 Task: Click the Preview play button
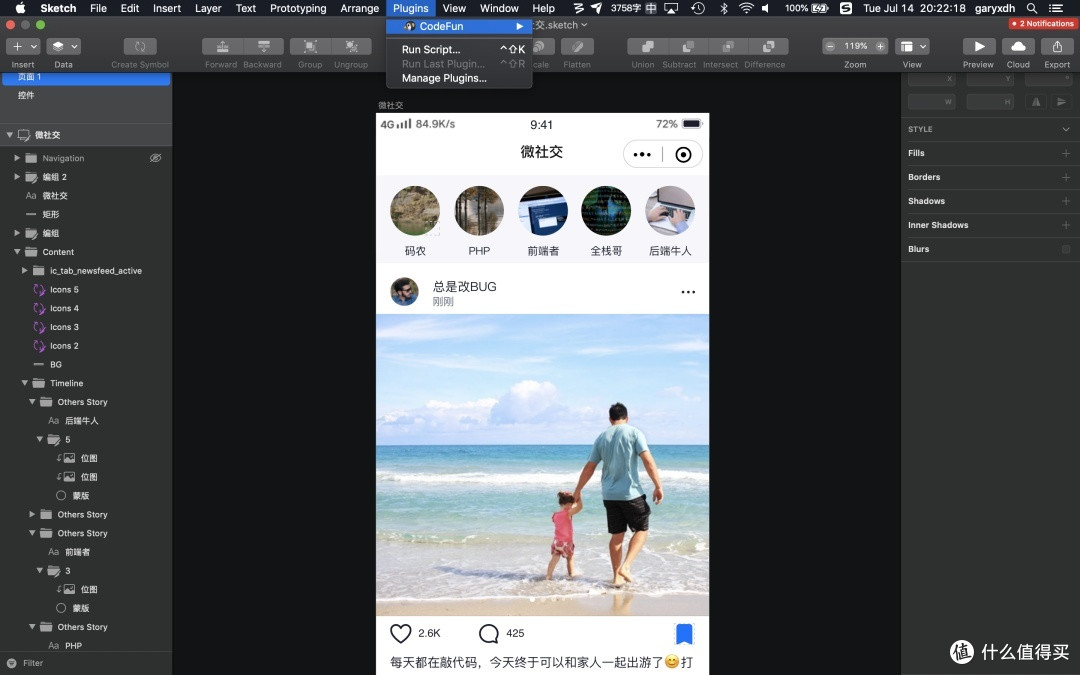click(979, 46)
